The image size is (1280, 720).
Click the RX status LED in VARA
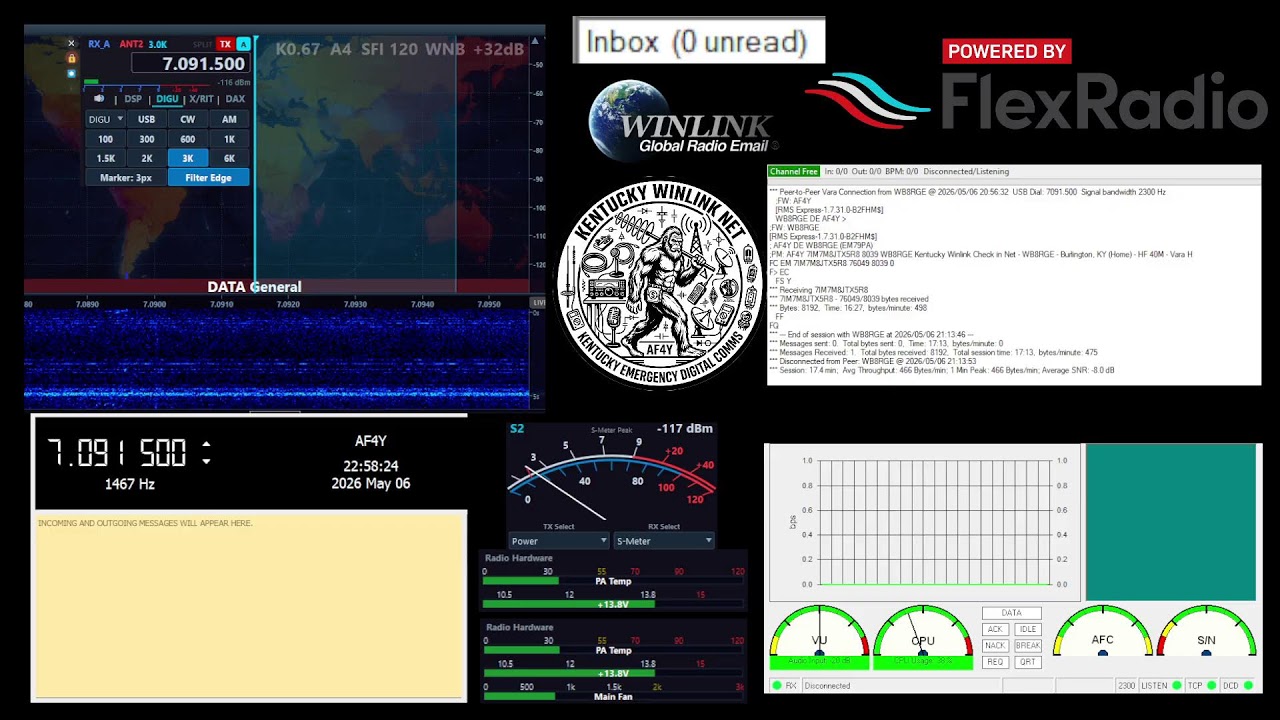[x=776, y=685]
